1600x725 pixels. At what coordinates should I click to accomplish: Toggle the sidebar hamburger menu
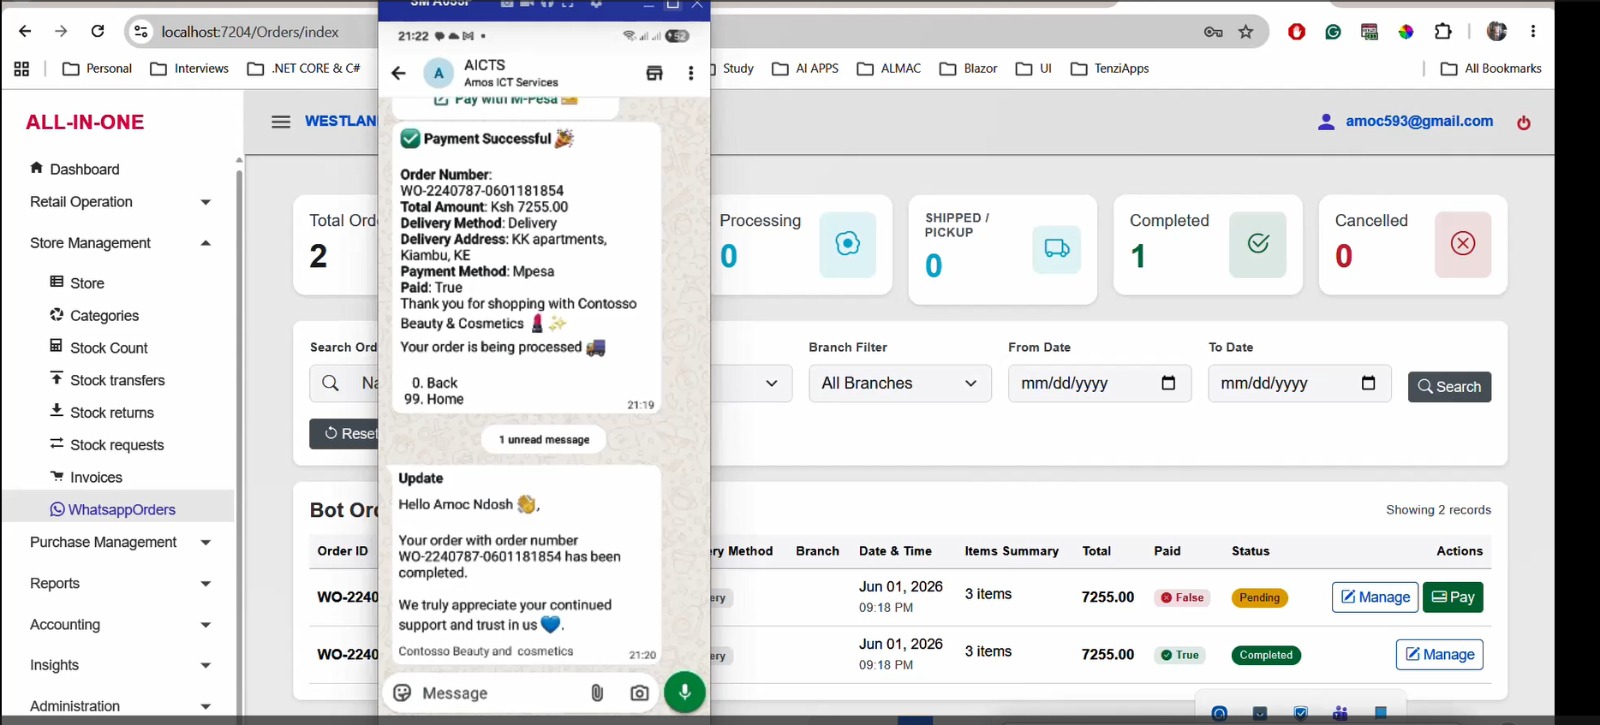(281, 122)
